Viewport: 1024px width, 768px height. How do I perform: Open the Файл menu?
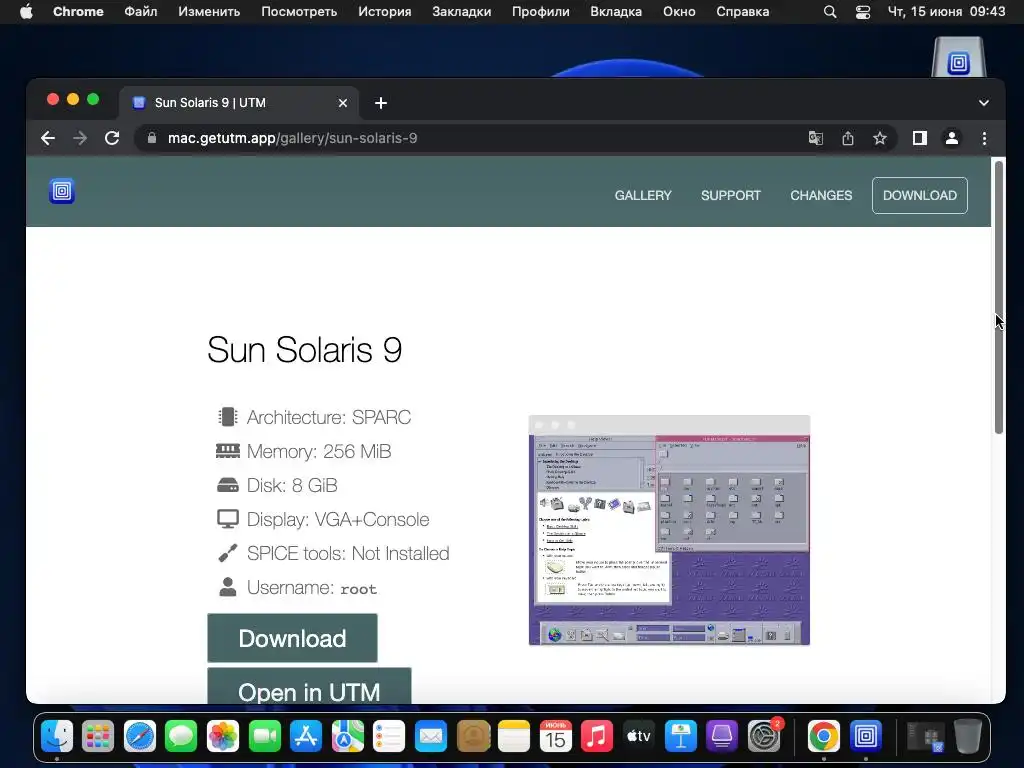(x=140, y=11)
